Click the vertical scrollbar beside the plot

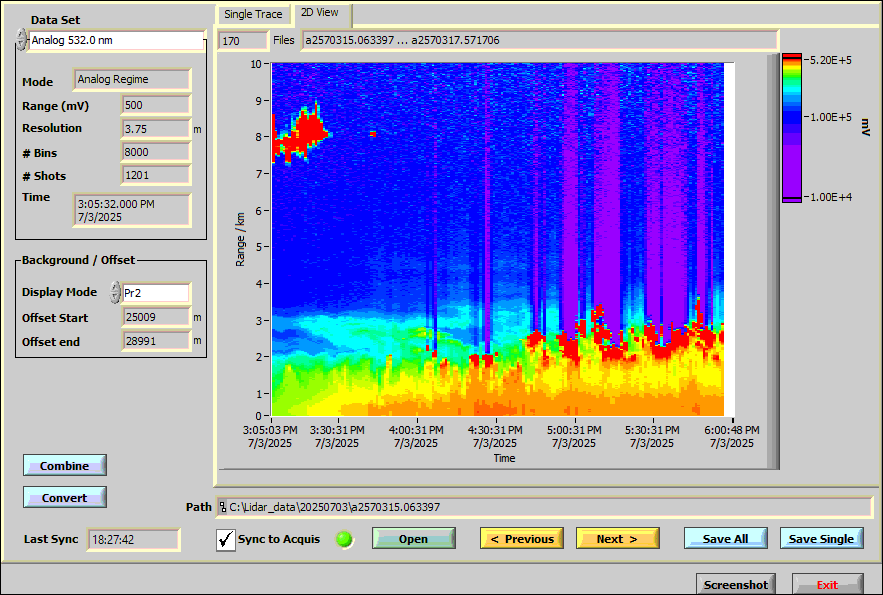pyautogui.click(x=772, y=260)
